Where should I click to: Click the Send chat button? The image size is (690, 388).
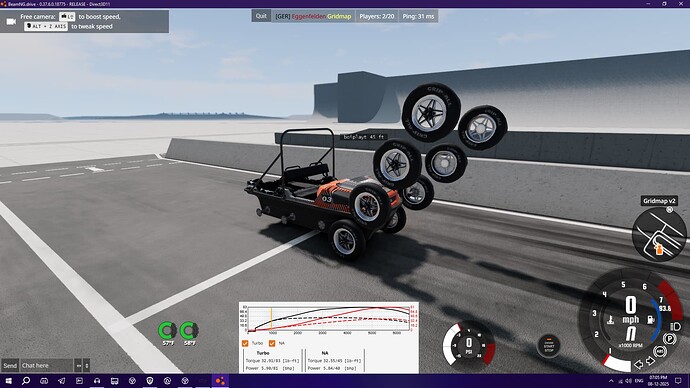pos(10,366)
